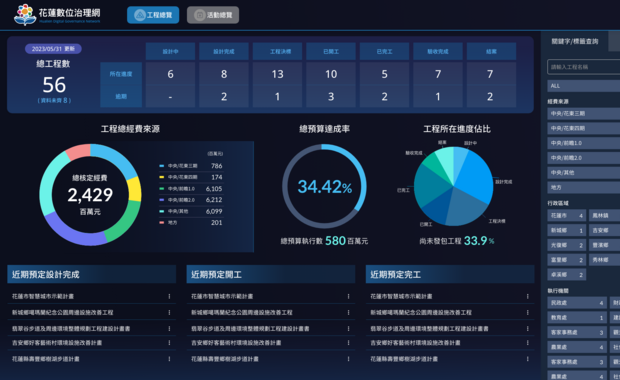
Task: Open the 關鍵字/標籤查詢 search tab
Action: [575, 41]
